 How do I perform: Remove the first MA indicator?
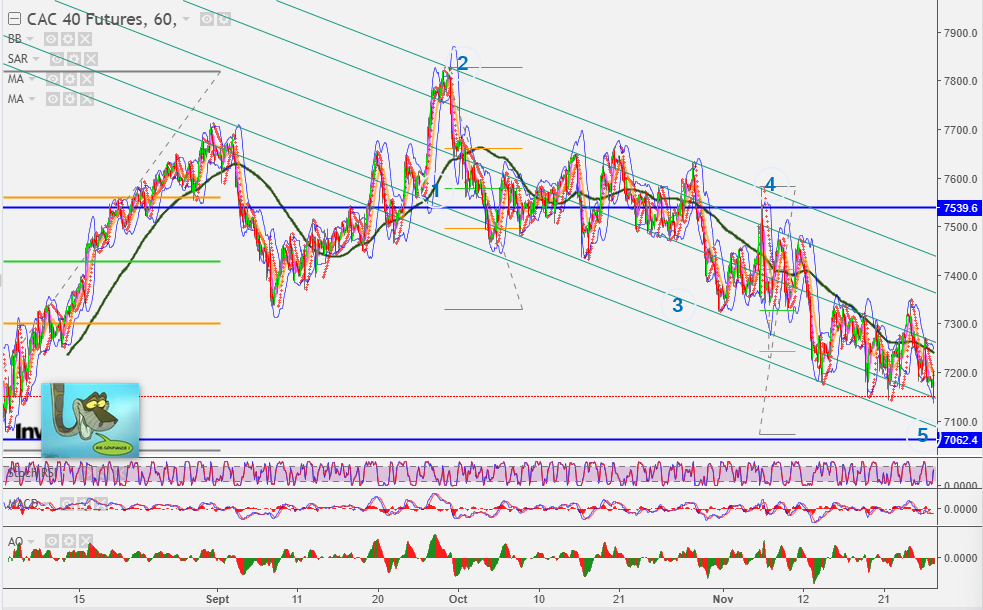click(x=87, y=79)
